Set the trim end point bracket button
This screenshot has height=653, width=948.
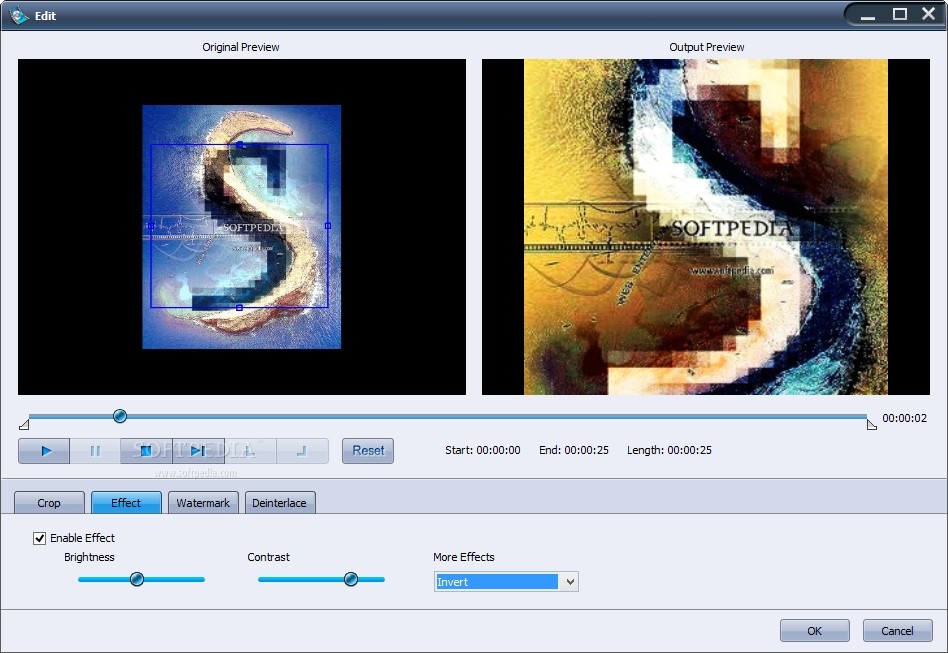click(302, 451)
